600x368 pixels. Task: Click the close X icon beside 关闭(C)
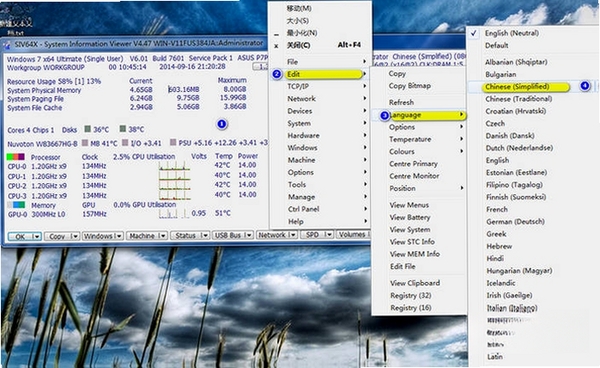pos(276,46)
